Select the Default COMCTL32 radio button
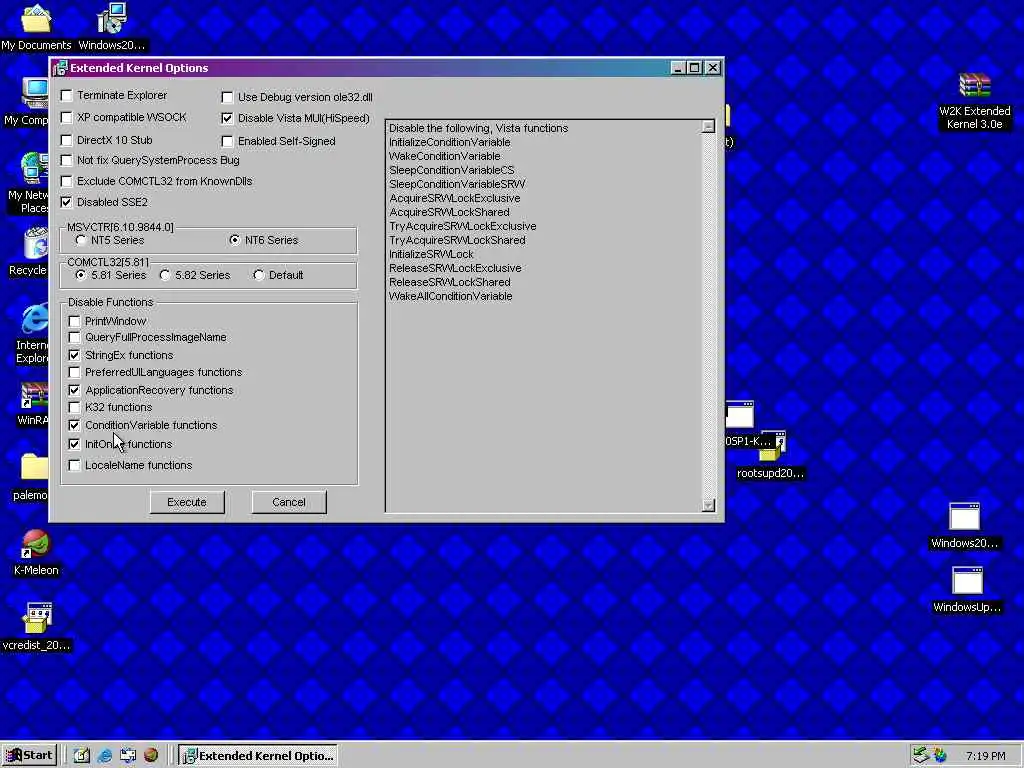 (x=259, y=276)
